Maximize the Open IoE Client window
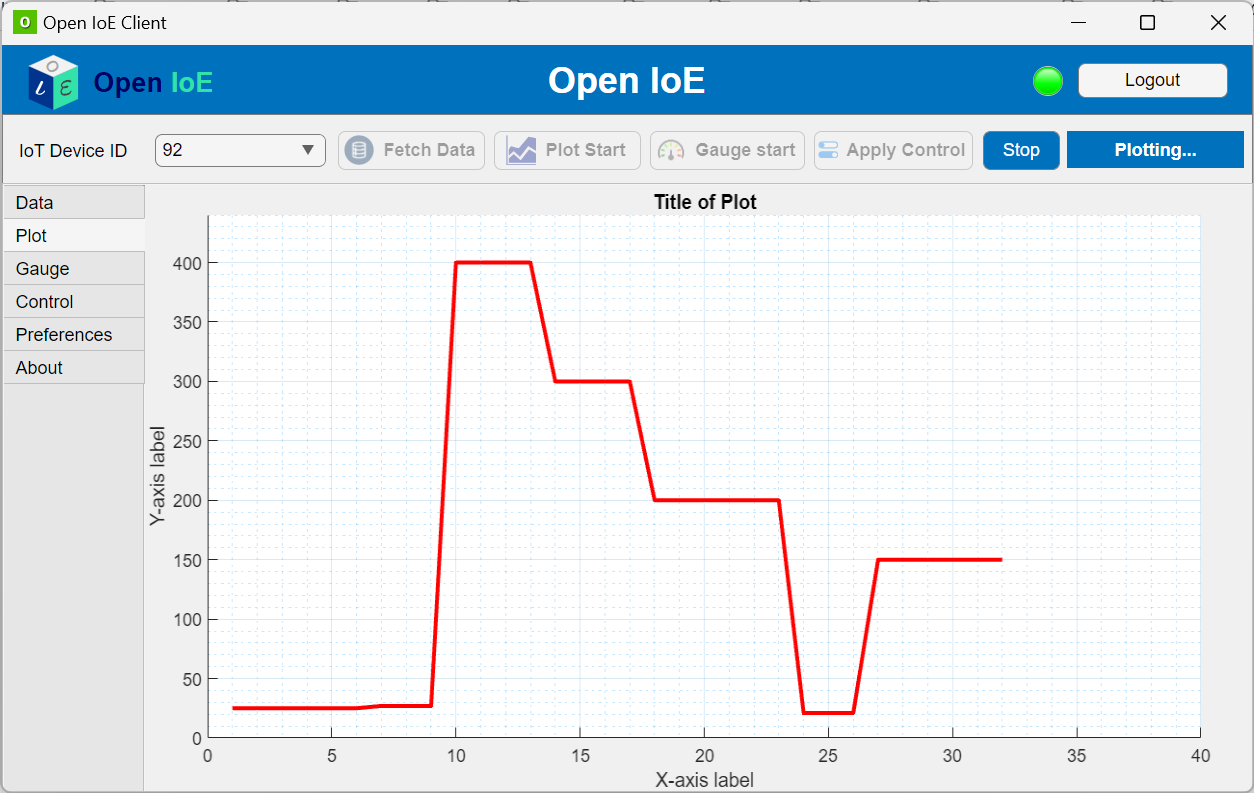 (1148, 23)
